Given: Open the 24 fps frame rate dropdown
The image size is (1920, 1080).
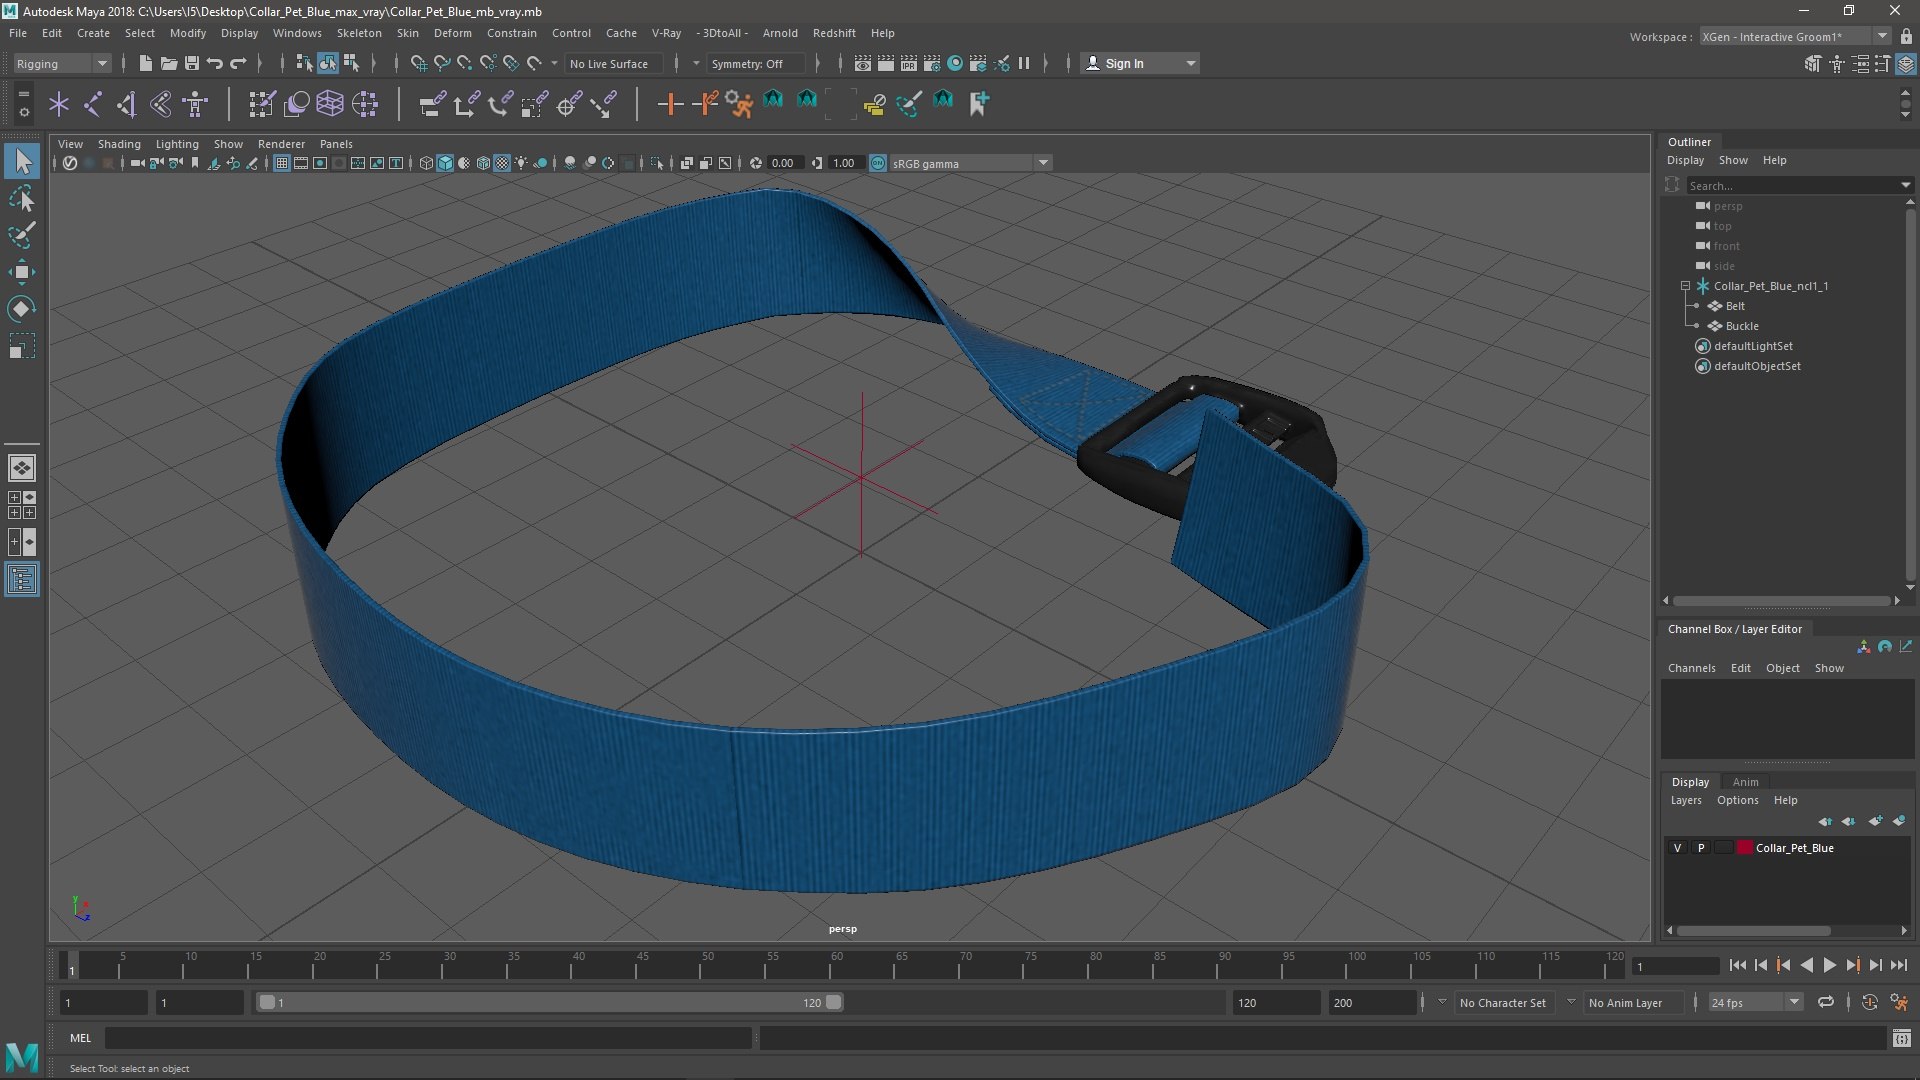Looking at the screenshot, I should [x=1754, y=1002].
